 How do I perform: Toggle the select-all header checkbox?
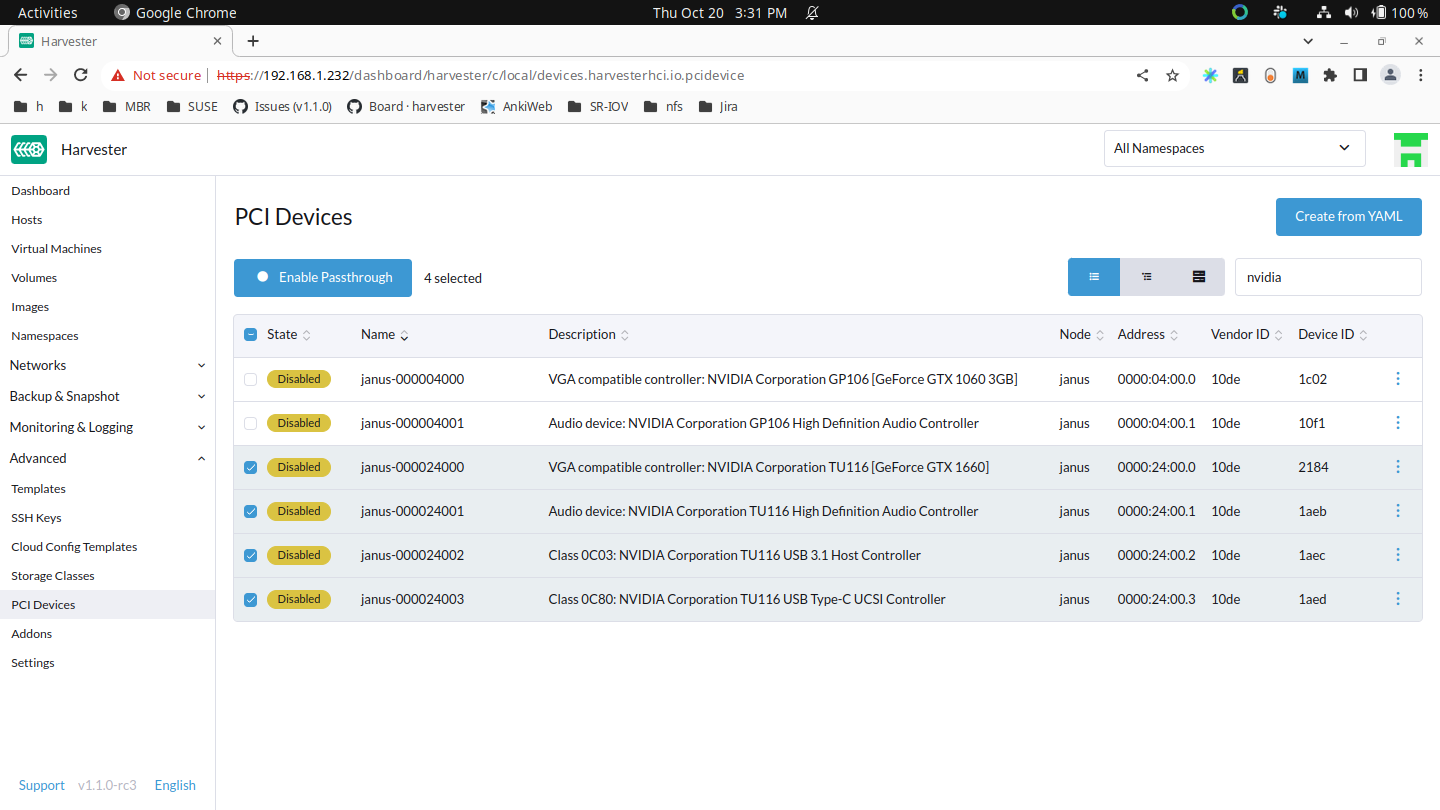(250, 335)
